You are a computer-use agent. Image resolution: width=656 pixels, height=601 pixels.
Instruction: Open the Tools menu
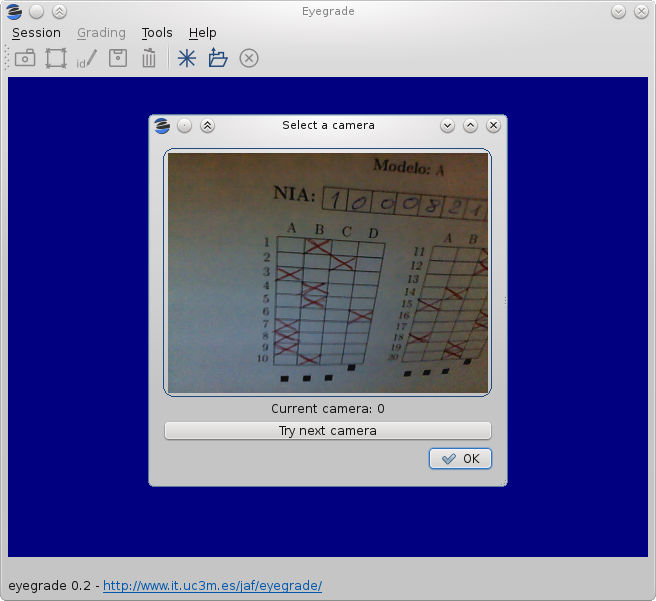click(x=157, y=33)
